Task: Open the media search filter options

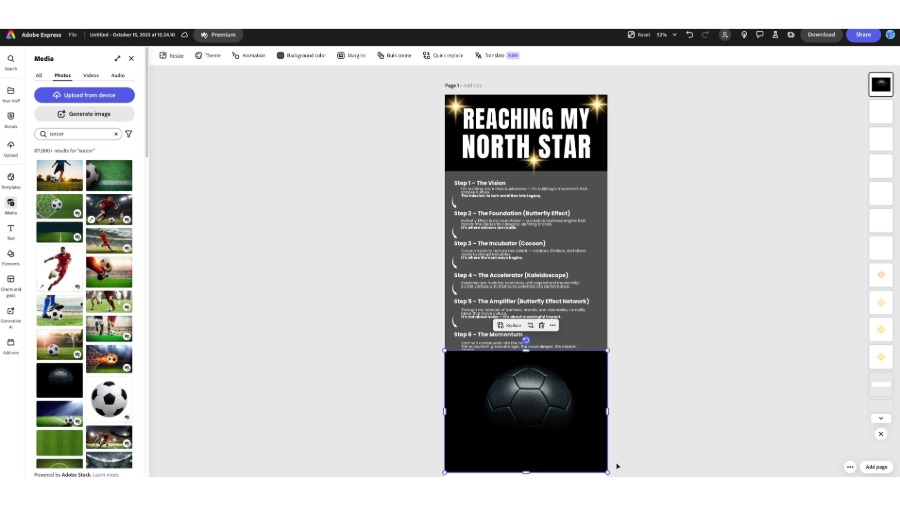Action: click(129, 134)
